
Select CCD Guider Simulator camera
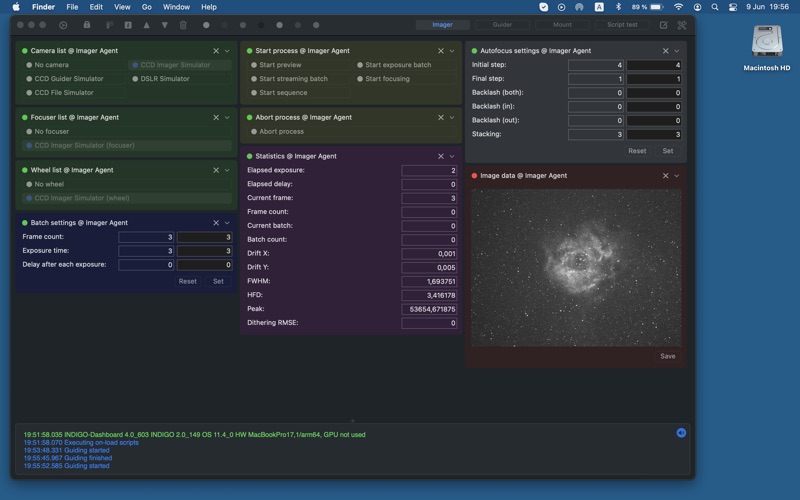coord(73,79)
